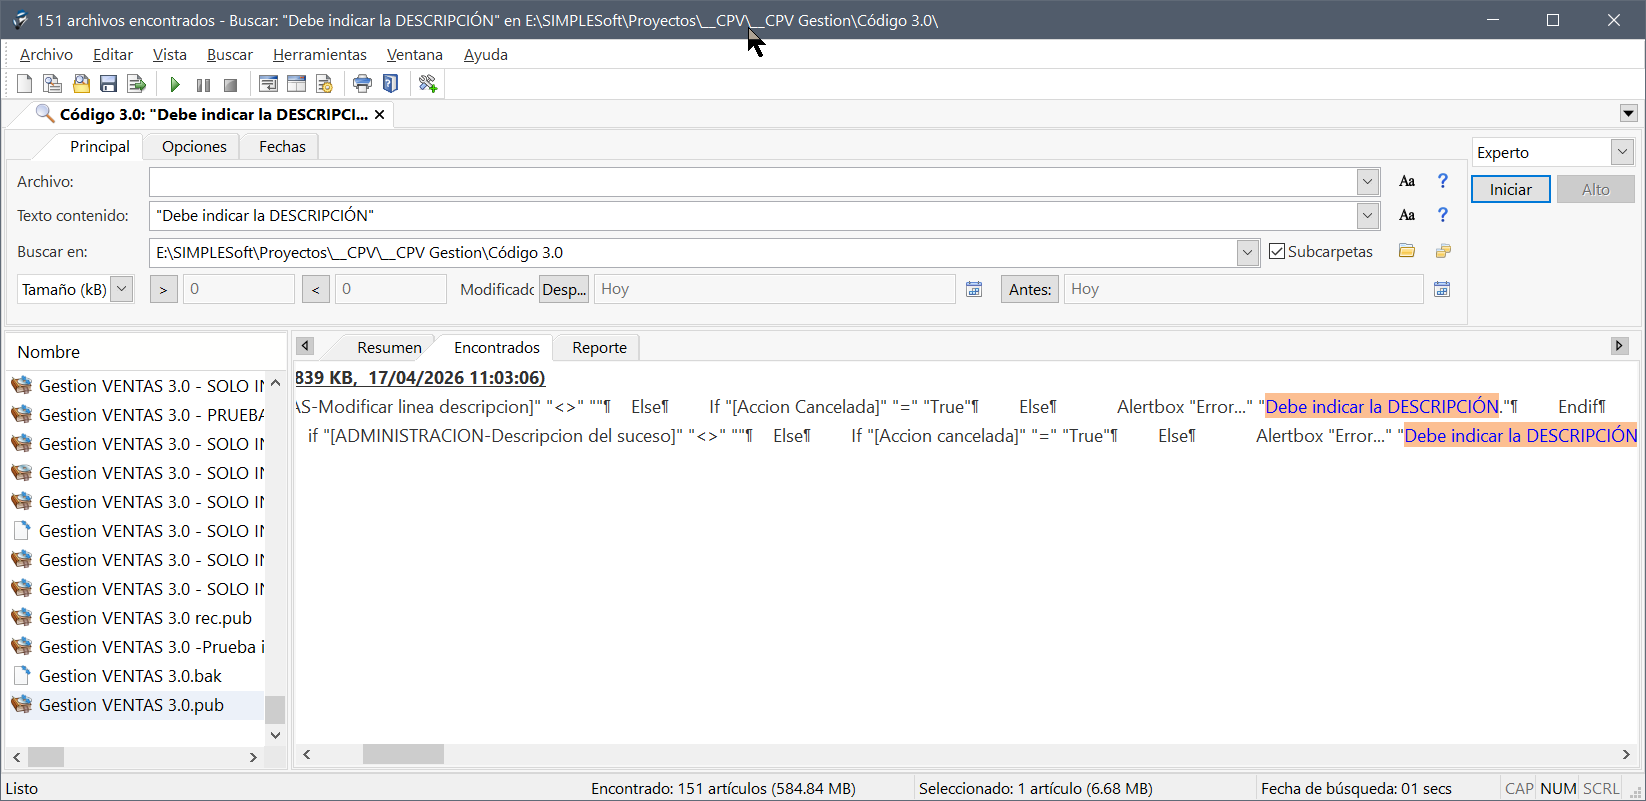
Task: Switch to the Fechas tab
Action: coord(282,147)
